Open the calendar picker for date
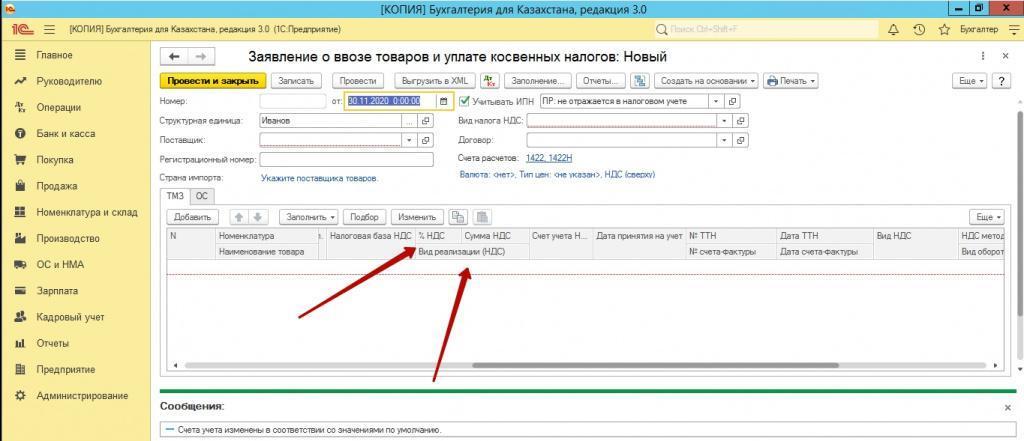The image size is (1024, 441). tap(444, 101)
